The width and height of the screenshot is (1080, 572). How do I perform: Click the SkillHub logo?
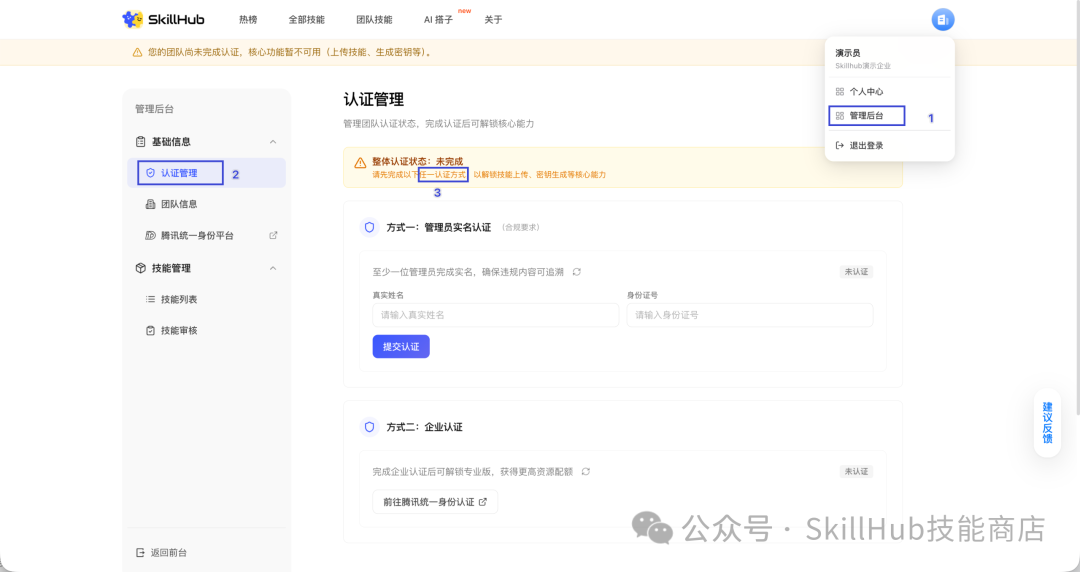163,19
